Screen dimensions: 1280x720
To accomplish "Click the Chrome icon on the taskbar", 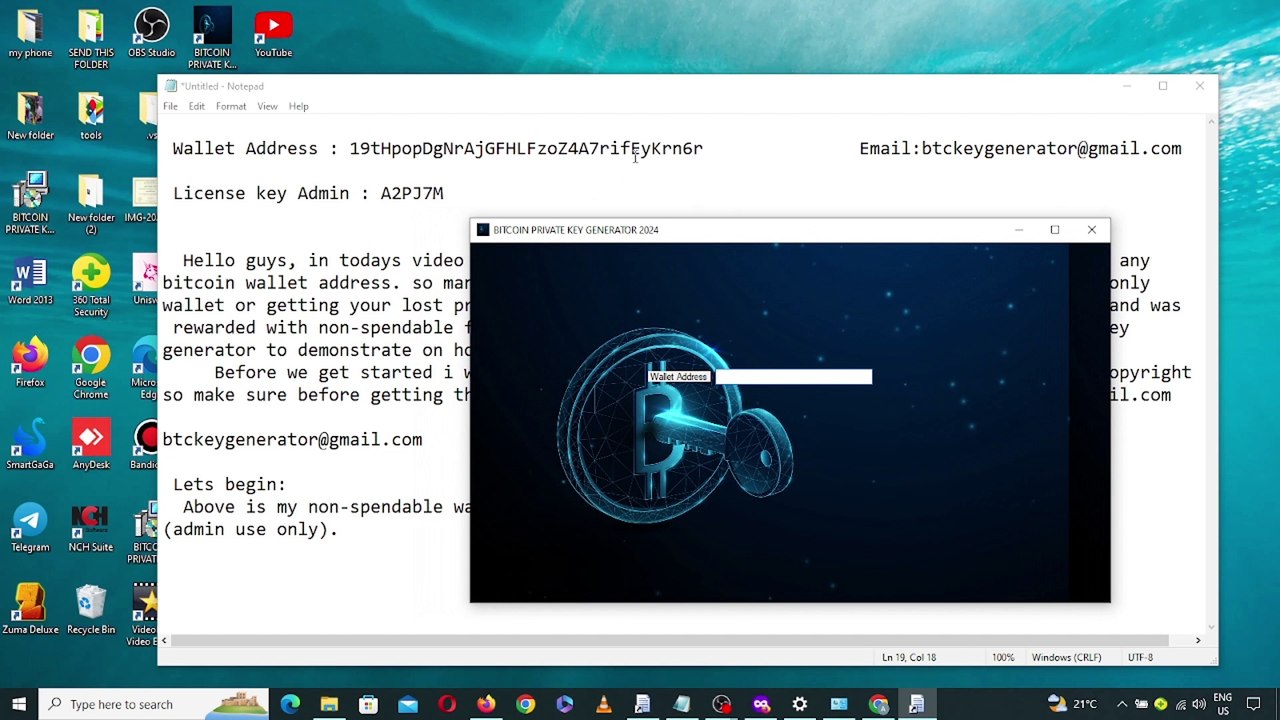I will 525,704.
